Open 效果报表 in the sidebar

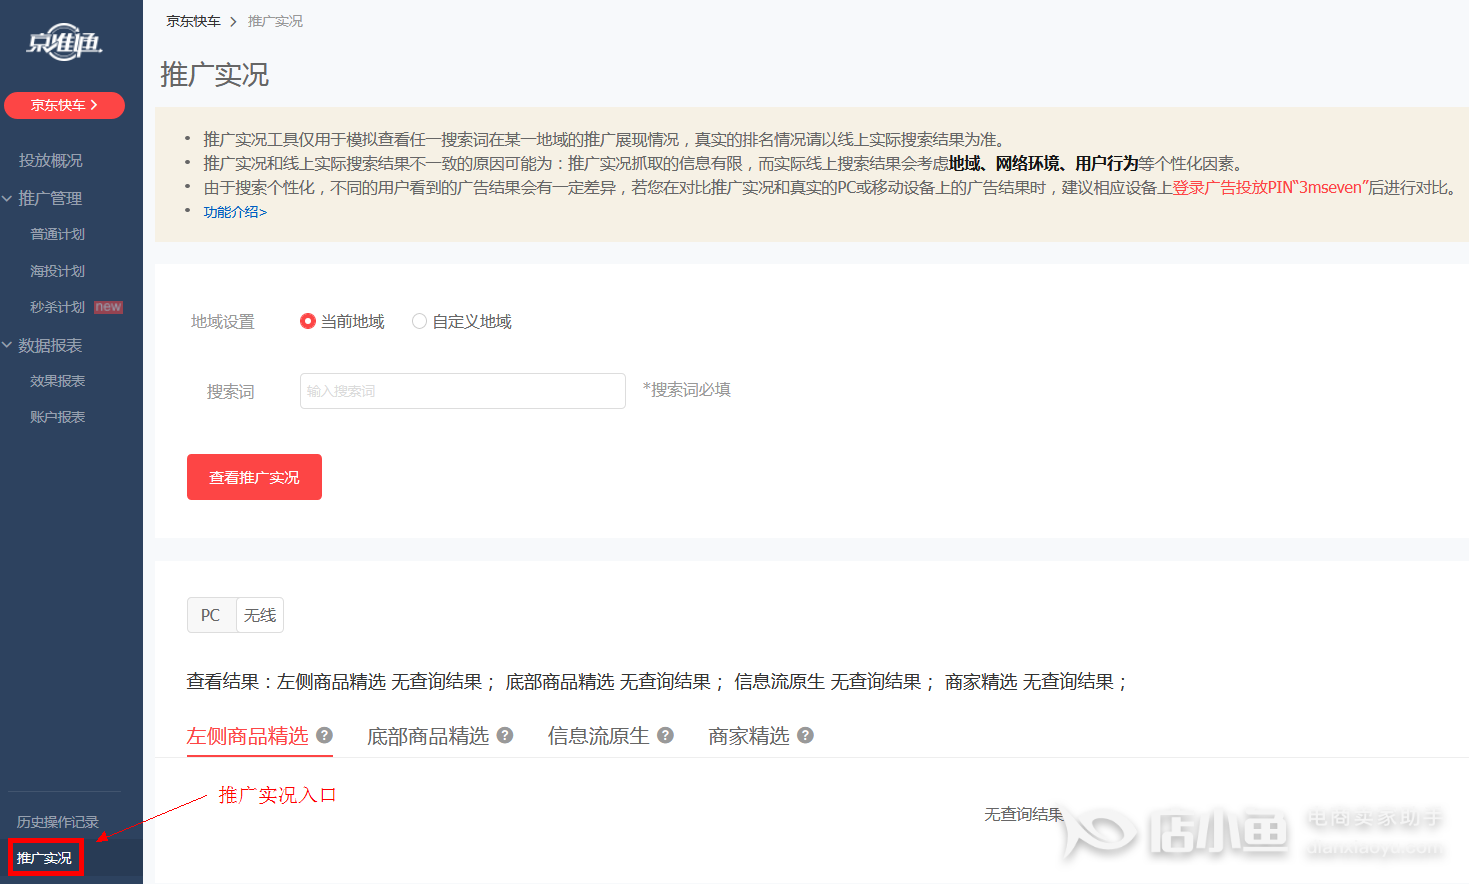[x=57, y=381]
